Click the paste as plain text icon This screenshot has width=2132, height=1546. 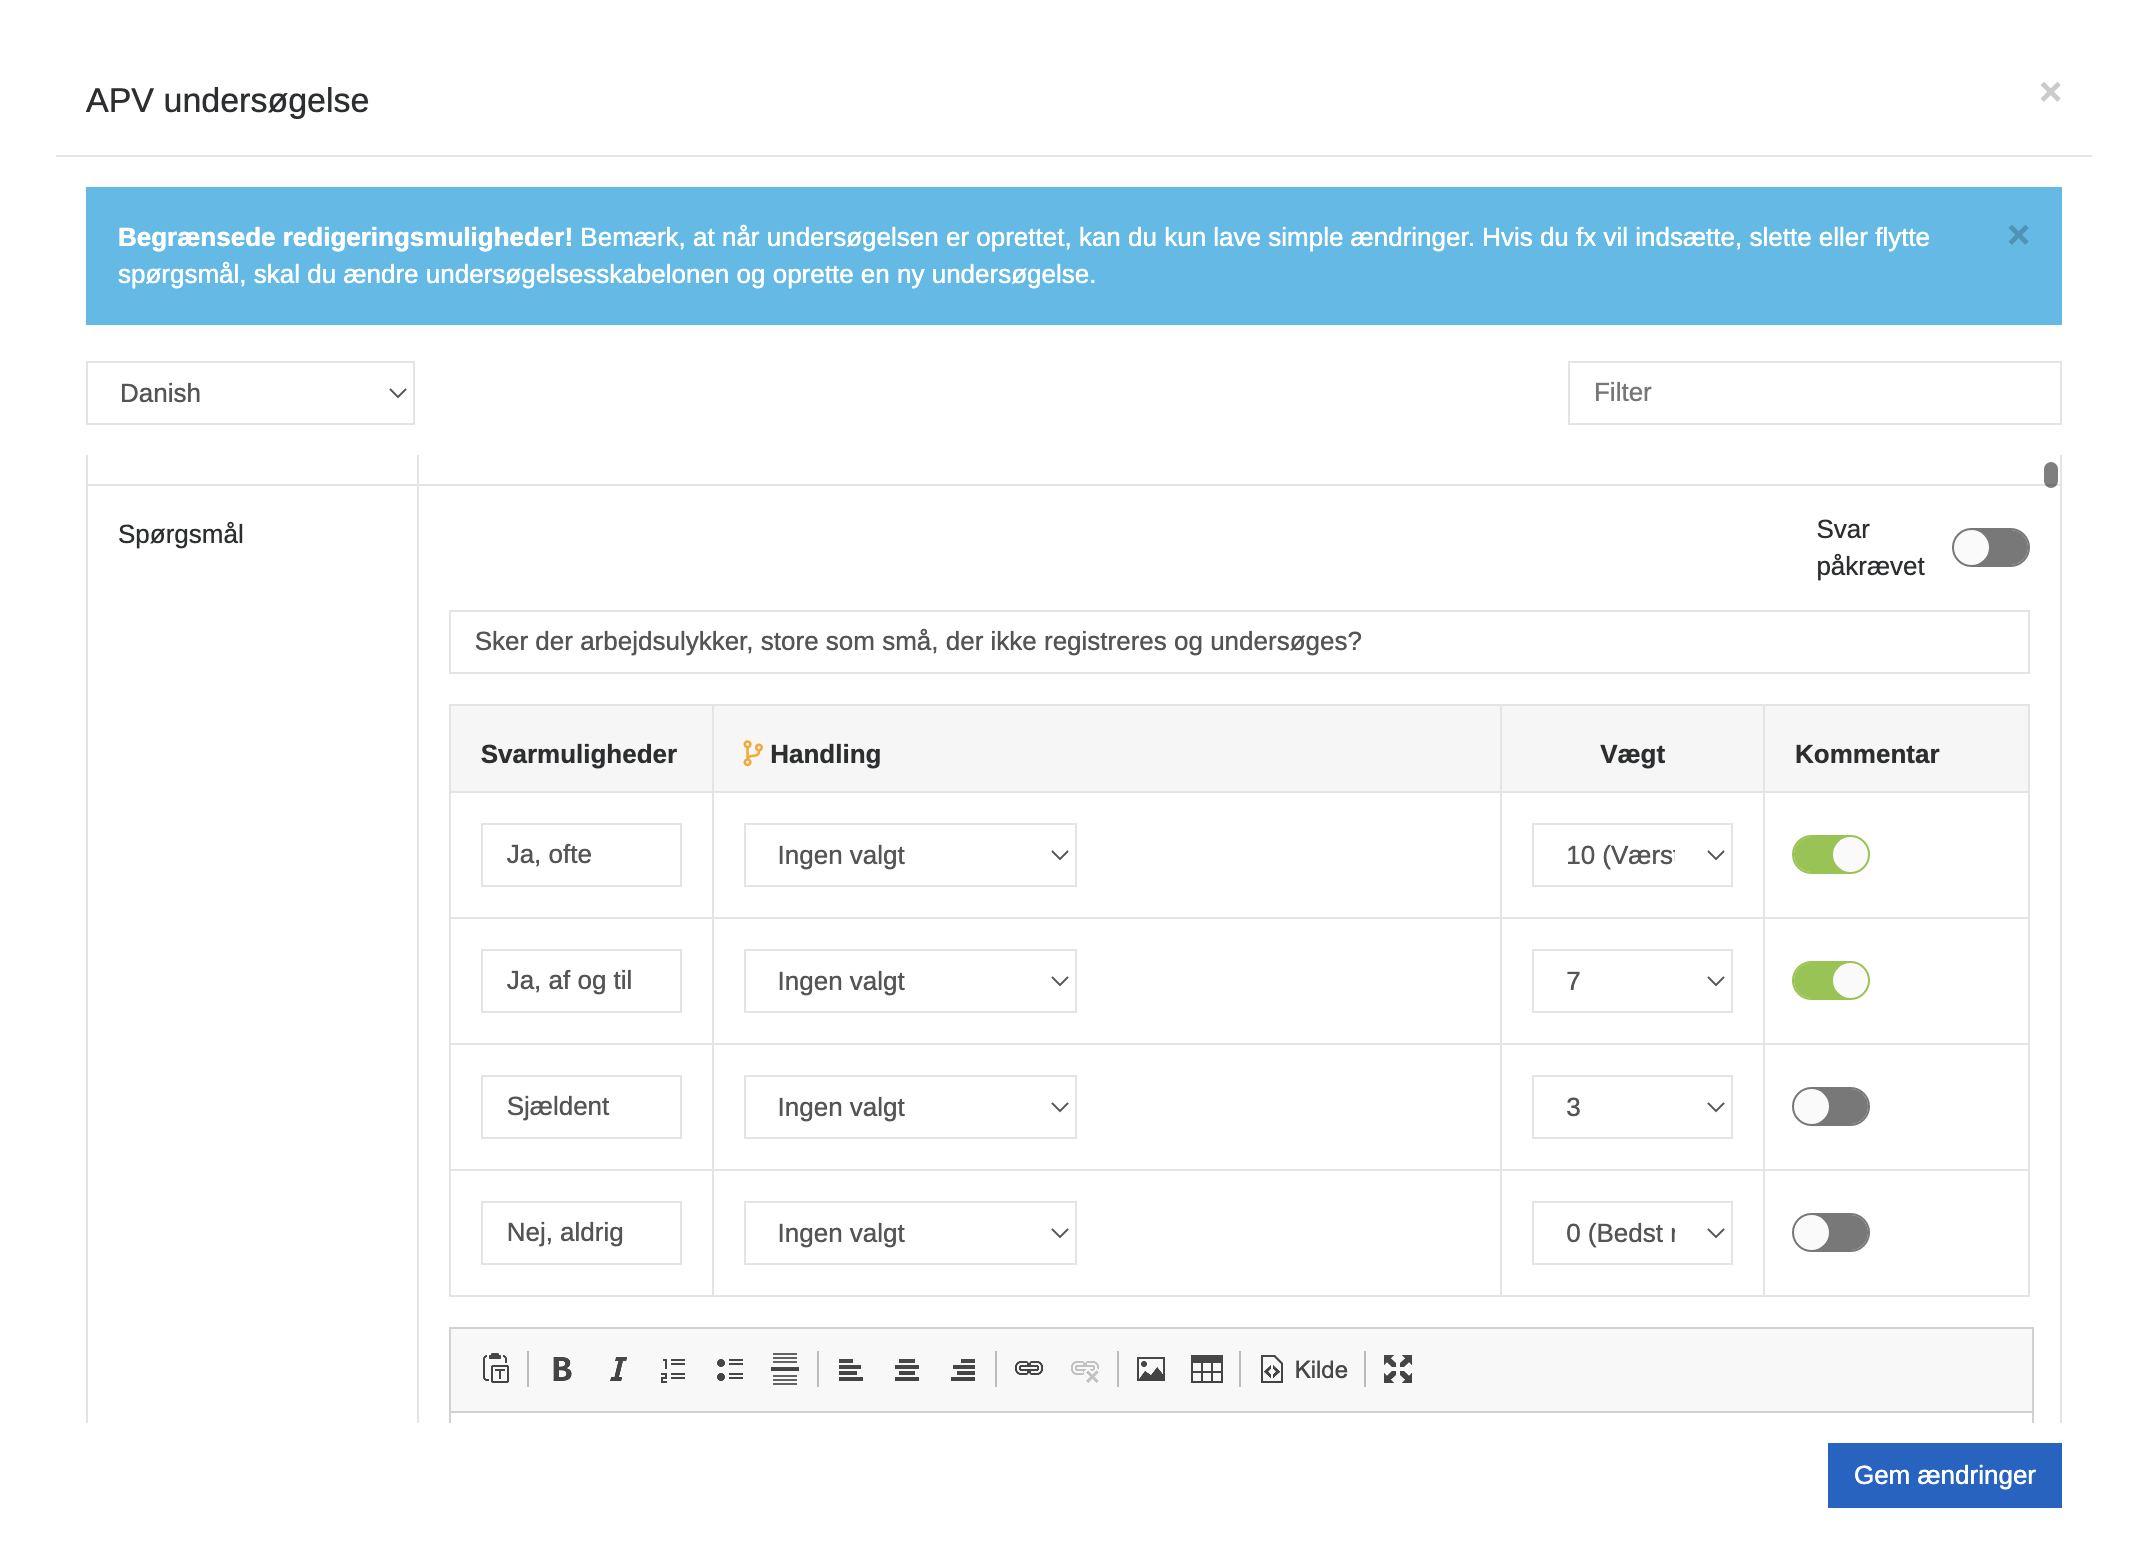pyautogui.click(x=496, y=1369)
